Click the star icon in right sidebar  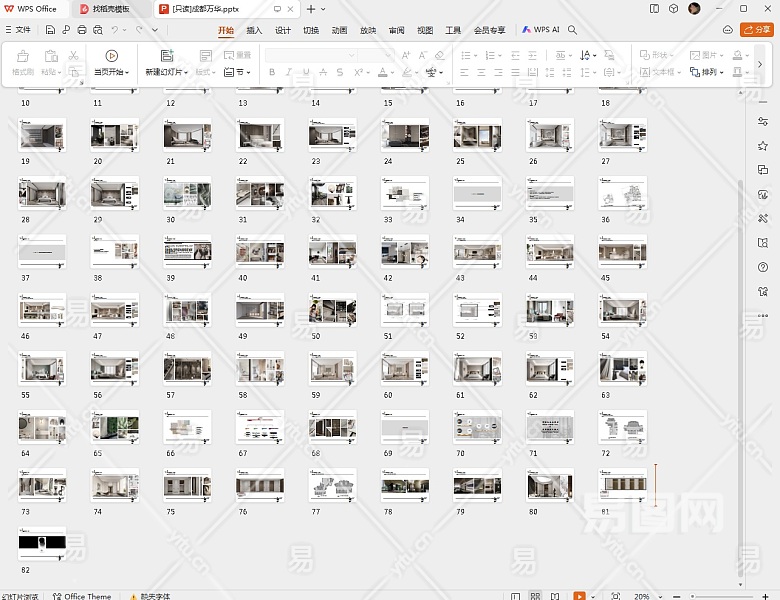(x=763, y=146)
